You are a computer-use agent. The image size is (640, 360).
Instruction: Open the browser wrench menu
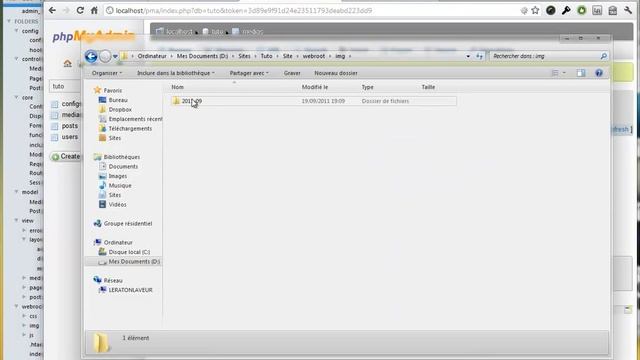pyautogui.click(x=628, y=11)
